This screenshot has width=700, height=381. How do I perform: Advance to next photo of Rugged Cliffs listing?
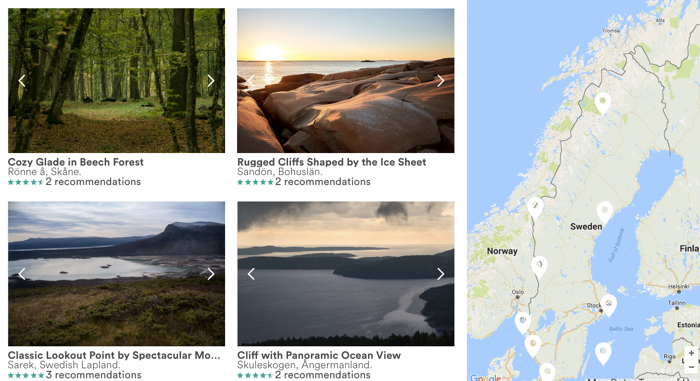tap(441, 81)
